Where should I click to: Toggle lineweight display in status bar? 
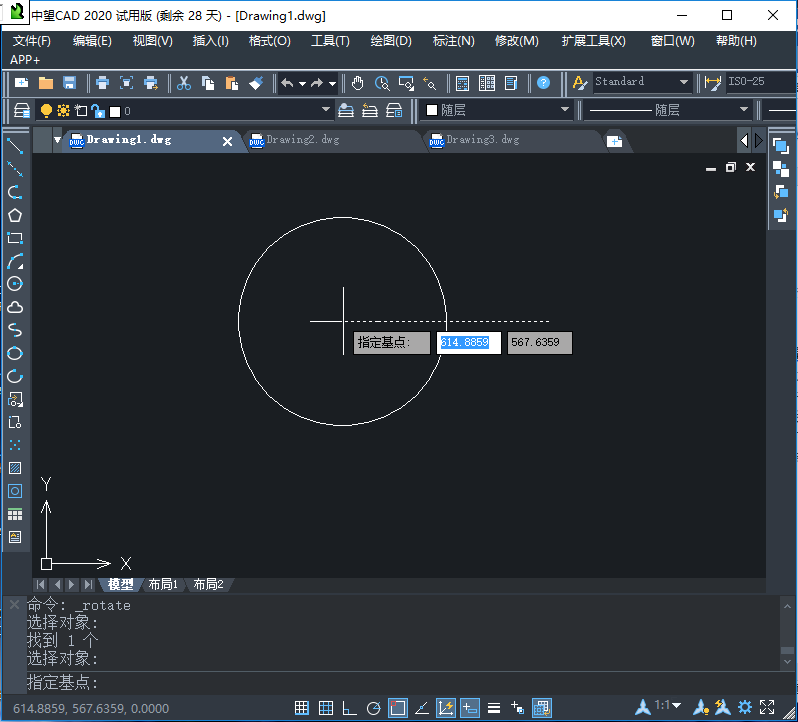[493, 708]
